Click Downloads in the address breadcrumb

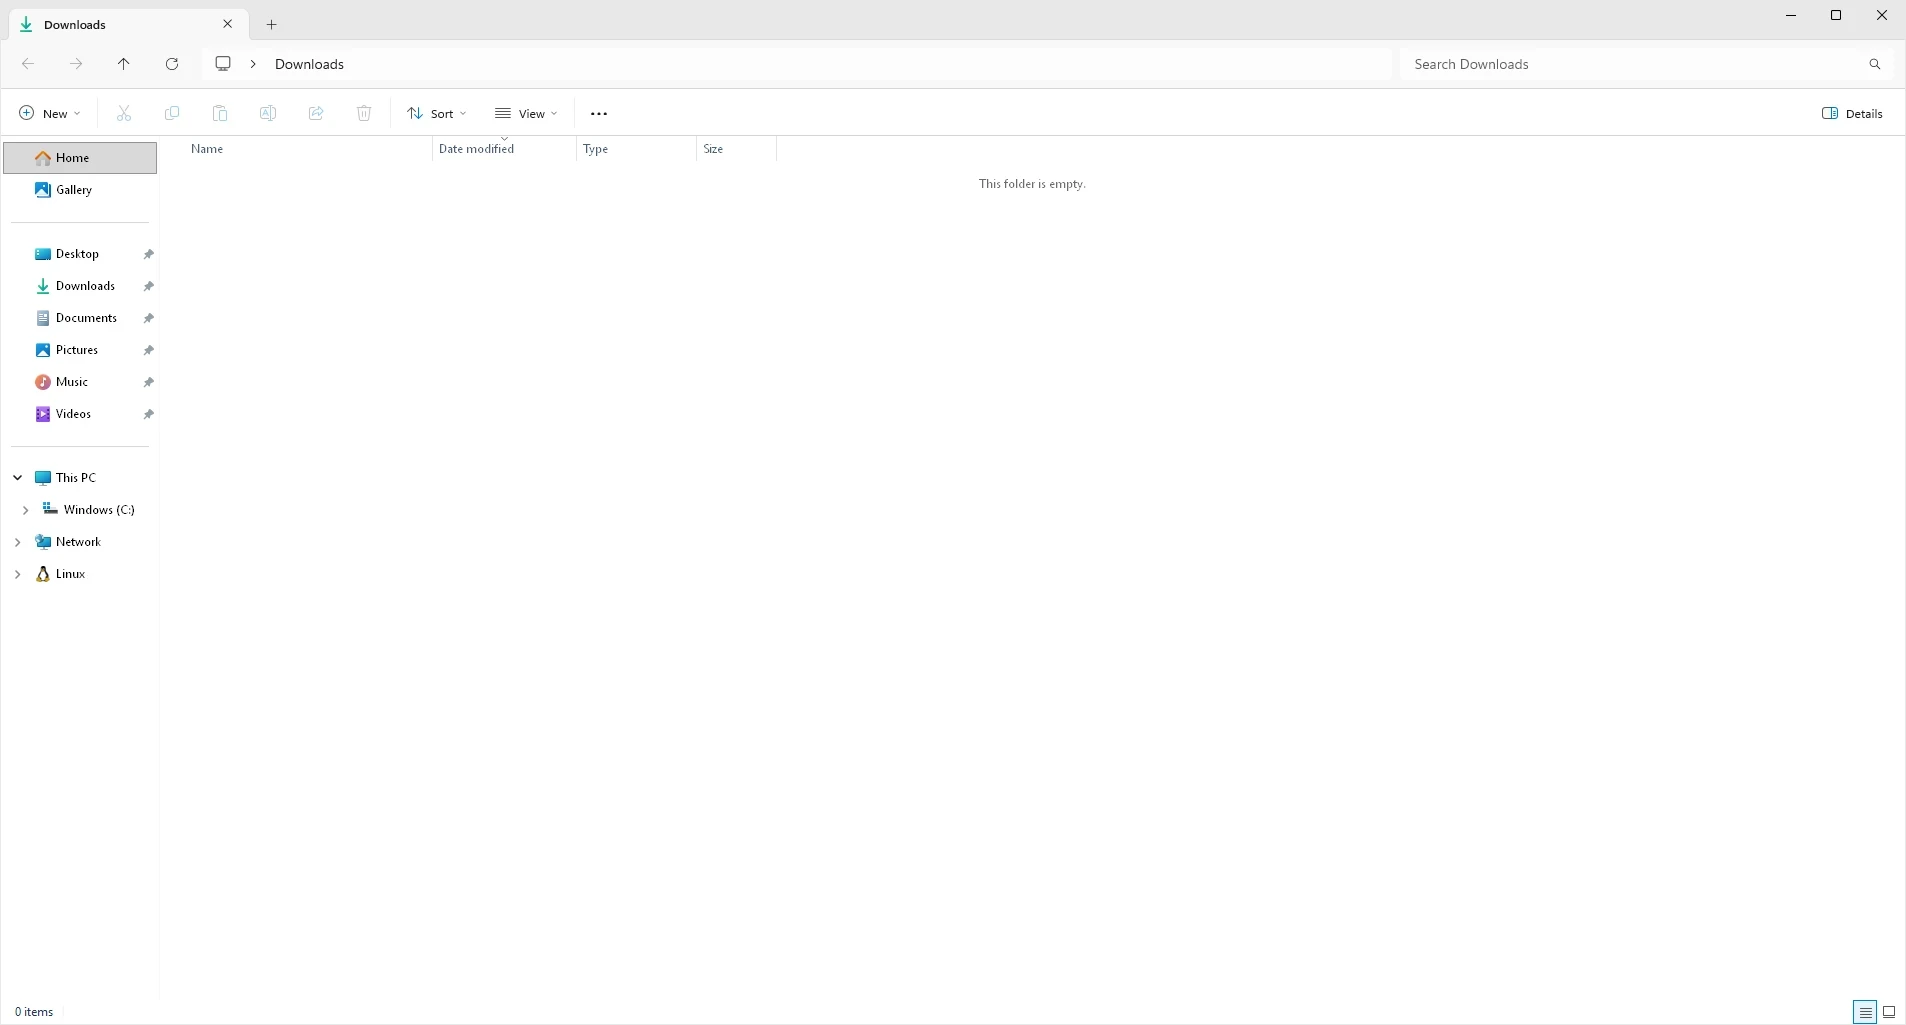tap(309, 64)
